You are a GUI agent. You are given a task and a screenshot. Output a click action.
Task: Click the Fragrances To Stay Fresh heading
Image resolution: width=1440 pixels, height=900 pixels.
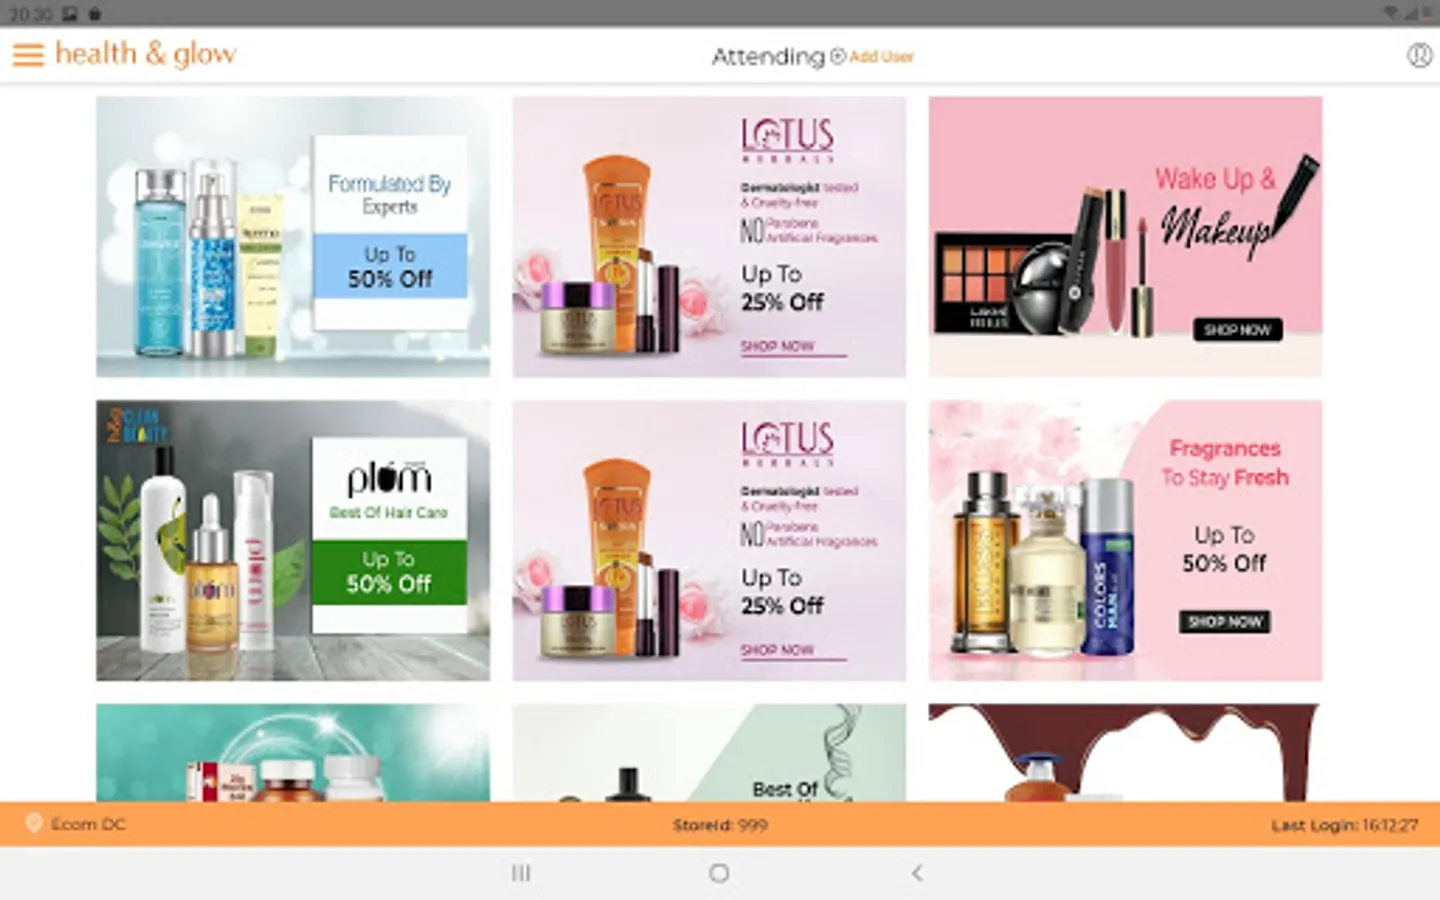tap(1225, 463)
